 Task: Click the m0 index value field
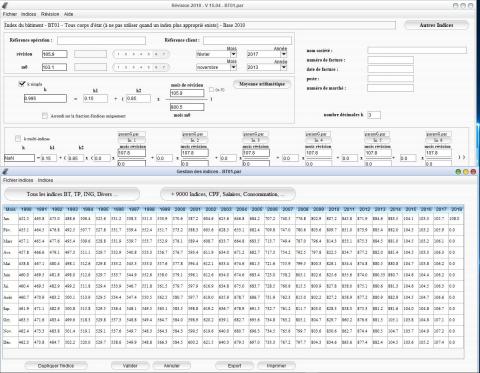click(54, 67)
